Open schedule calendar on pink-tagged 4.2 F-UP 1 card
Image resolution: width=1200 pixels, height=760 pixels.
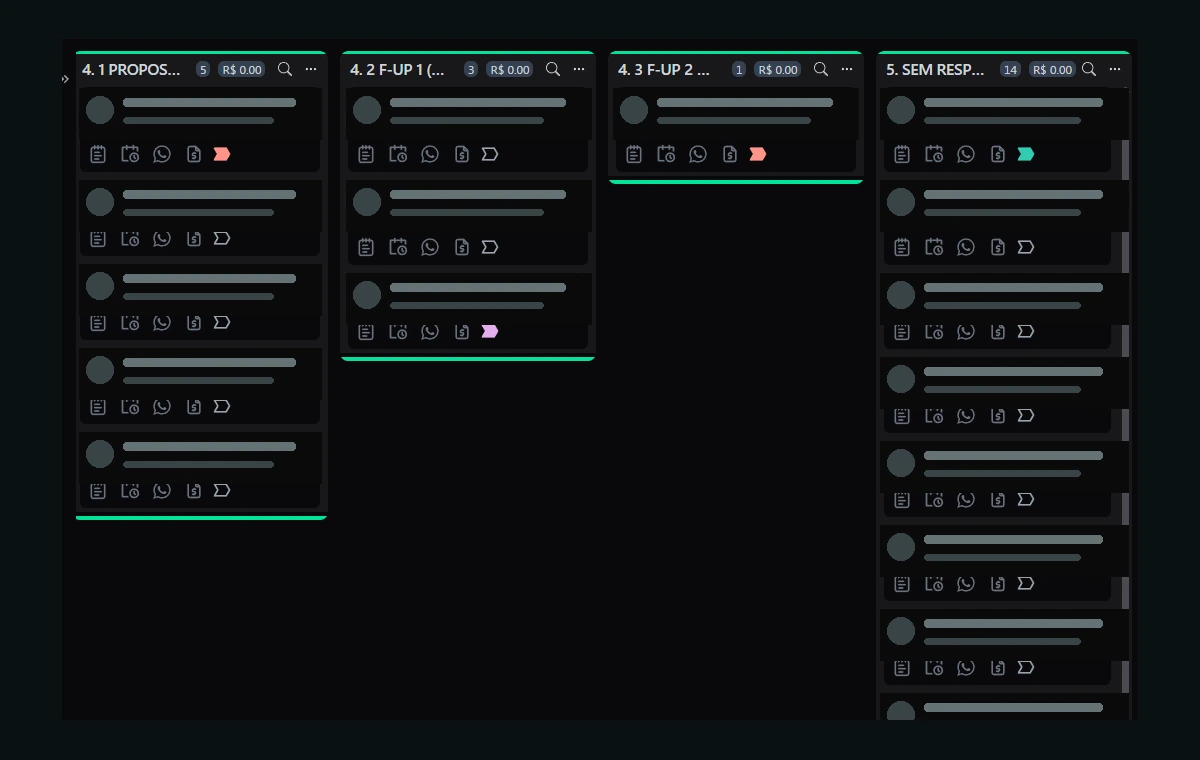click(398, 331)
